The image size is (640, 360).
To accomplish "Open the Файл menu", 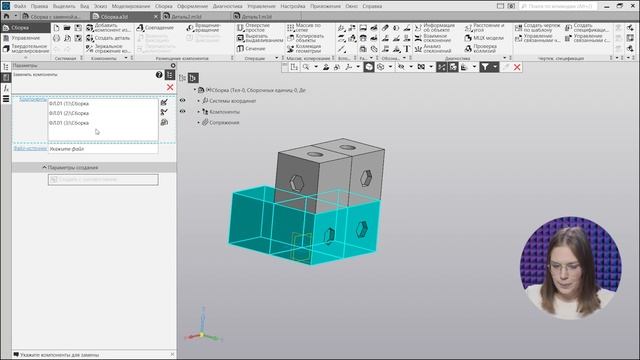I will 20,6.
